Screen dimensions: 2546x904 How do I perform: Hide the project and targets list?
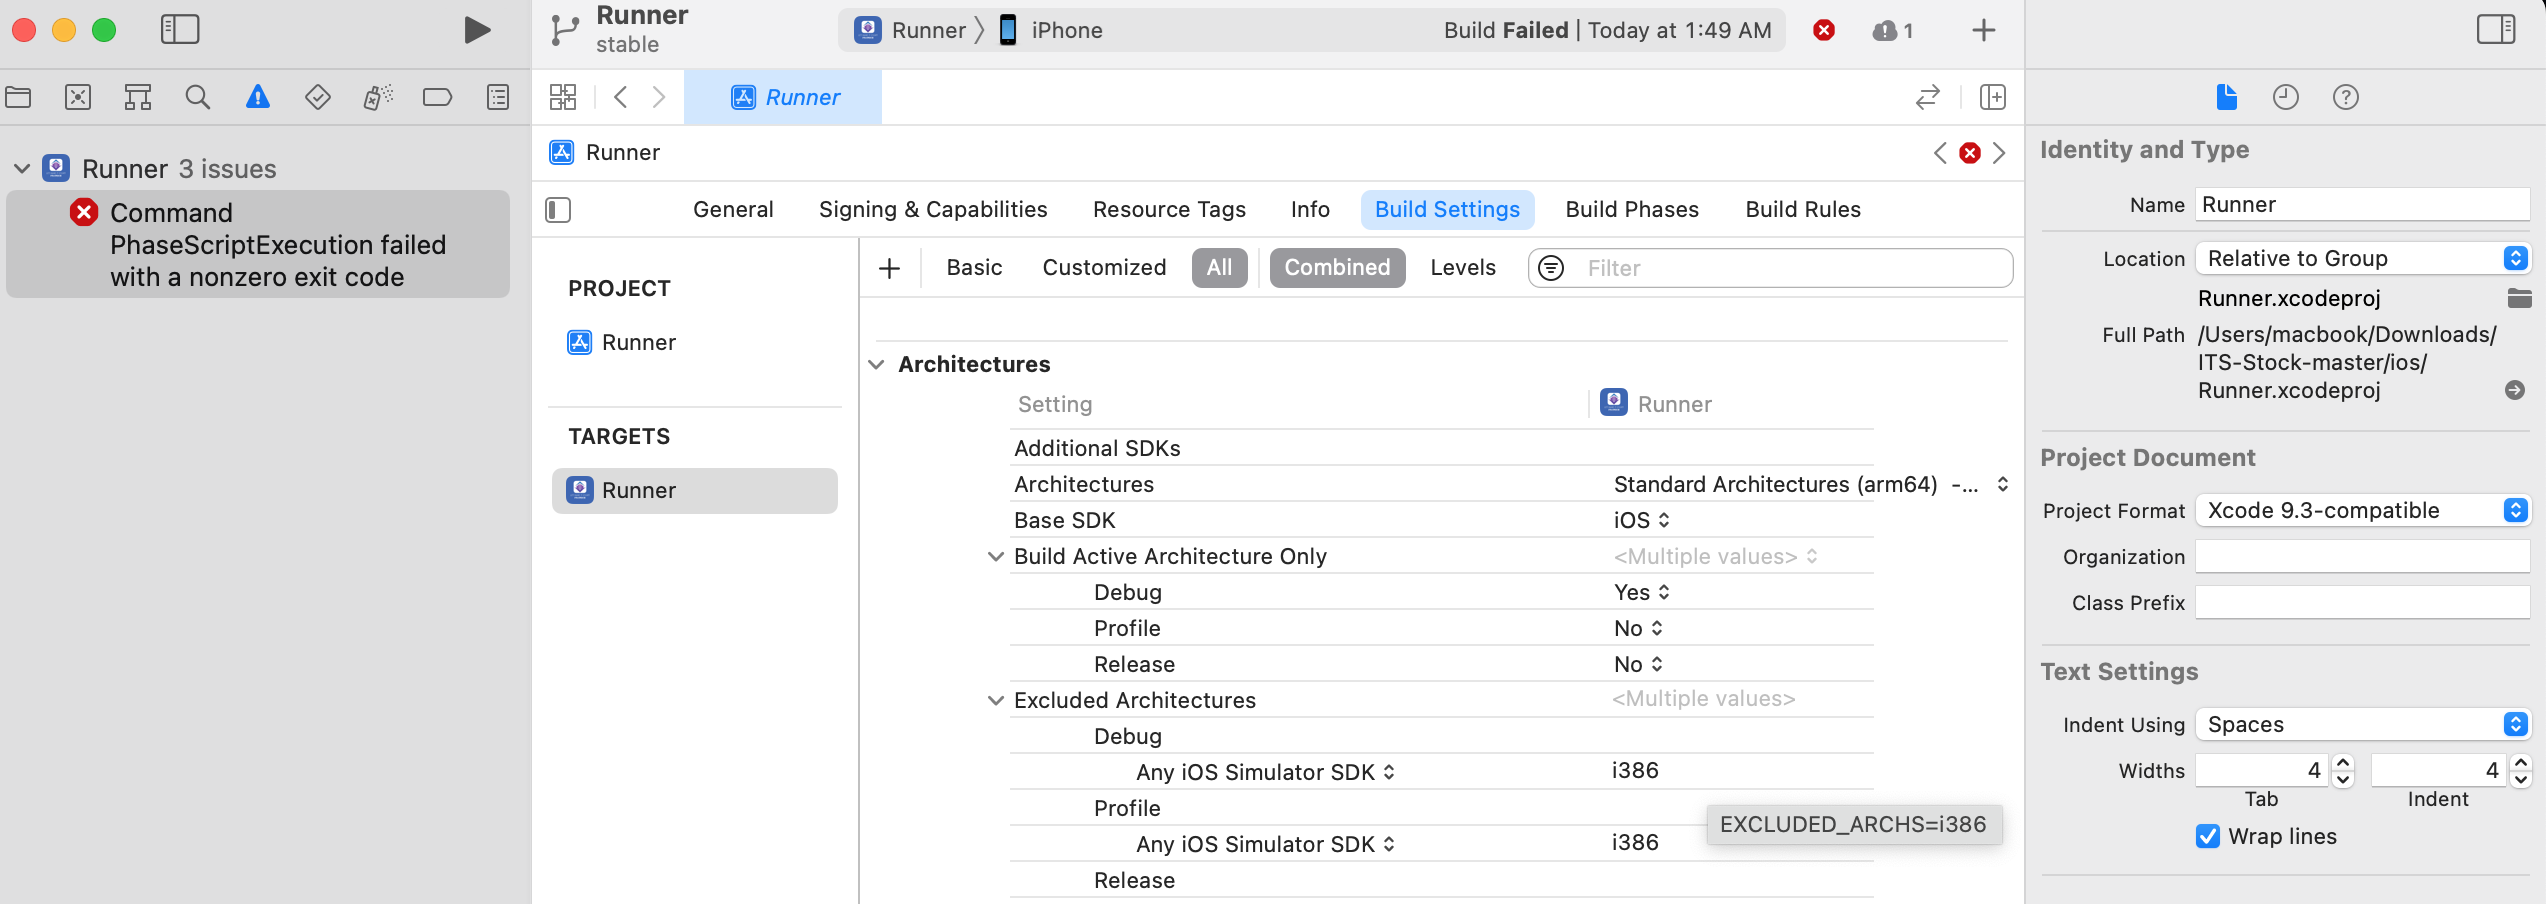click(558, 210)
